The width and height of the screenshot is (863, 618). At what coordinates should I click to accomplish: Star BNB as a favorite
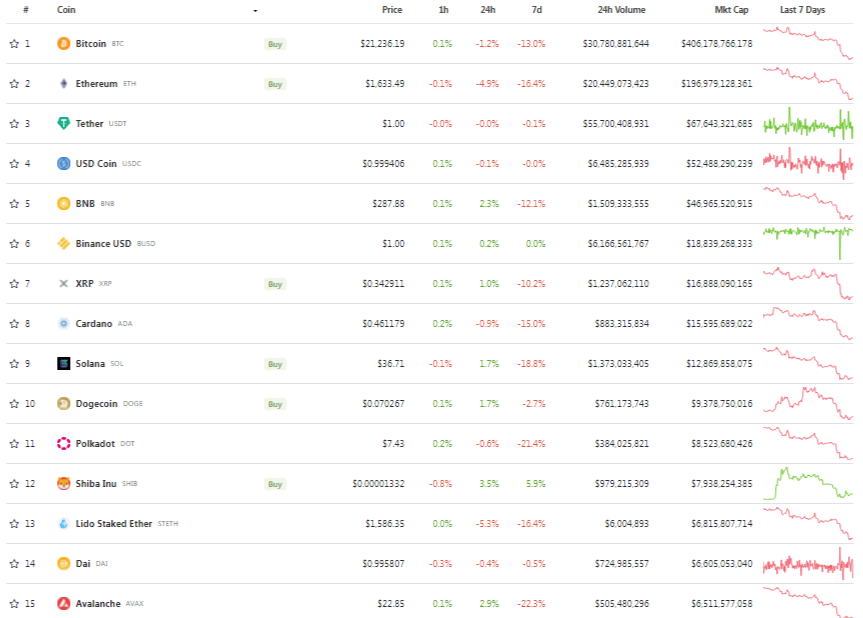click(14, 204)
